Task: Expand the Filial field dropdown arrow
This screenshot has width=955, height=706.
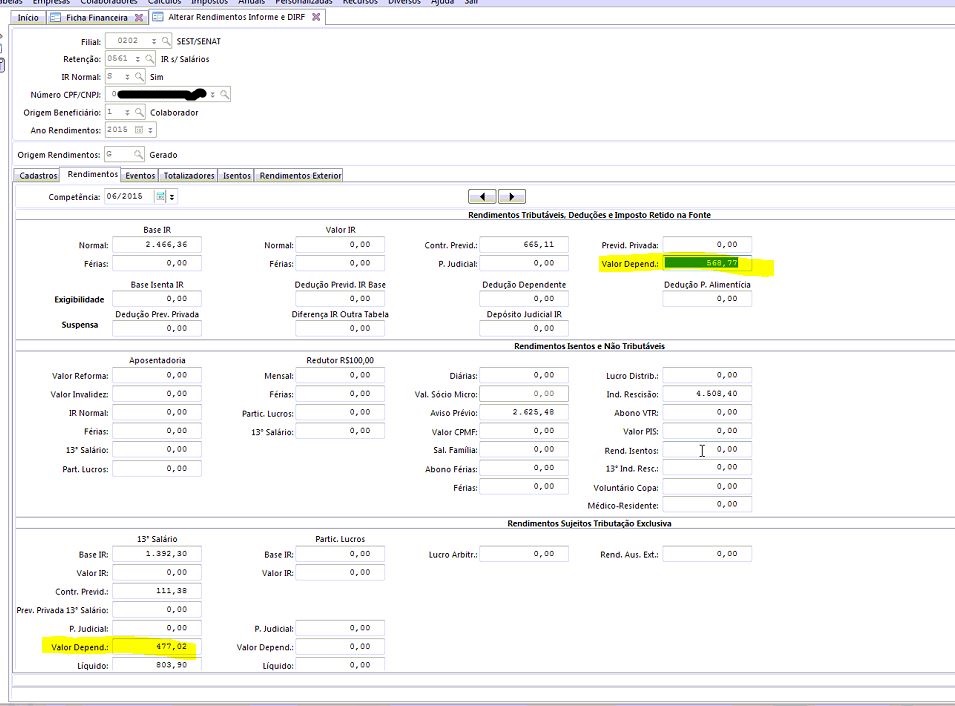Action: tap(154, 41)
